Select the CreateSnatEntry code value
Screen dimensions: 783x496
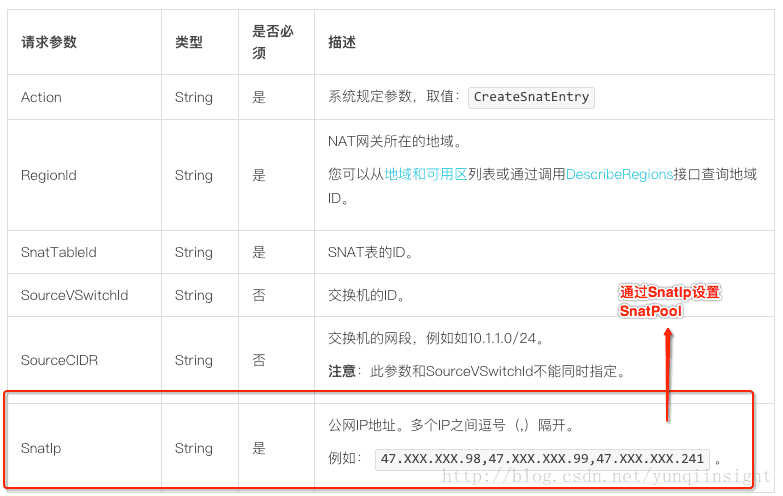531,97
